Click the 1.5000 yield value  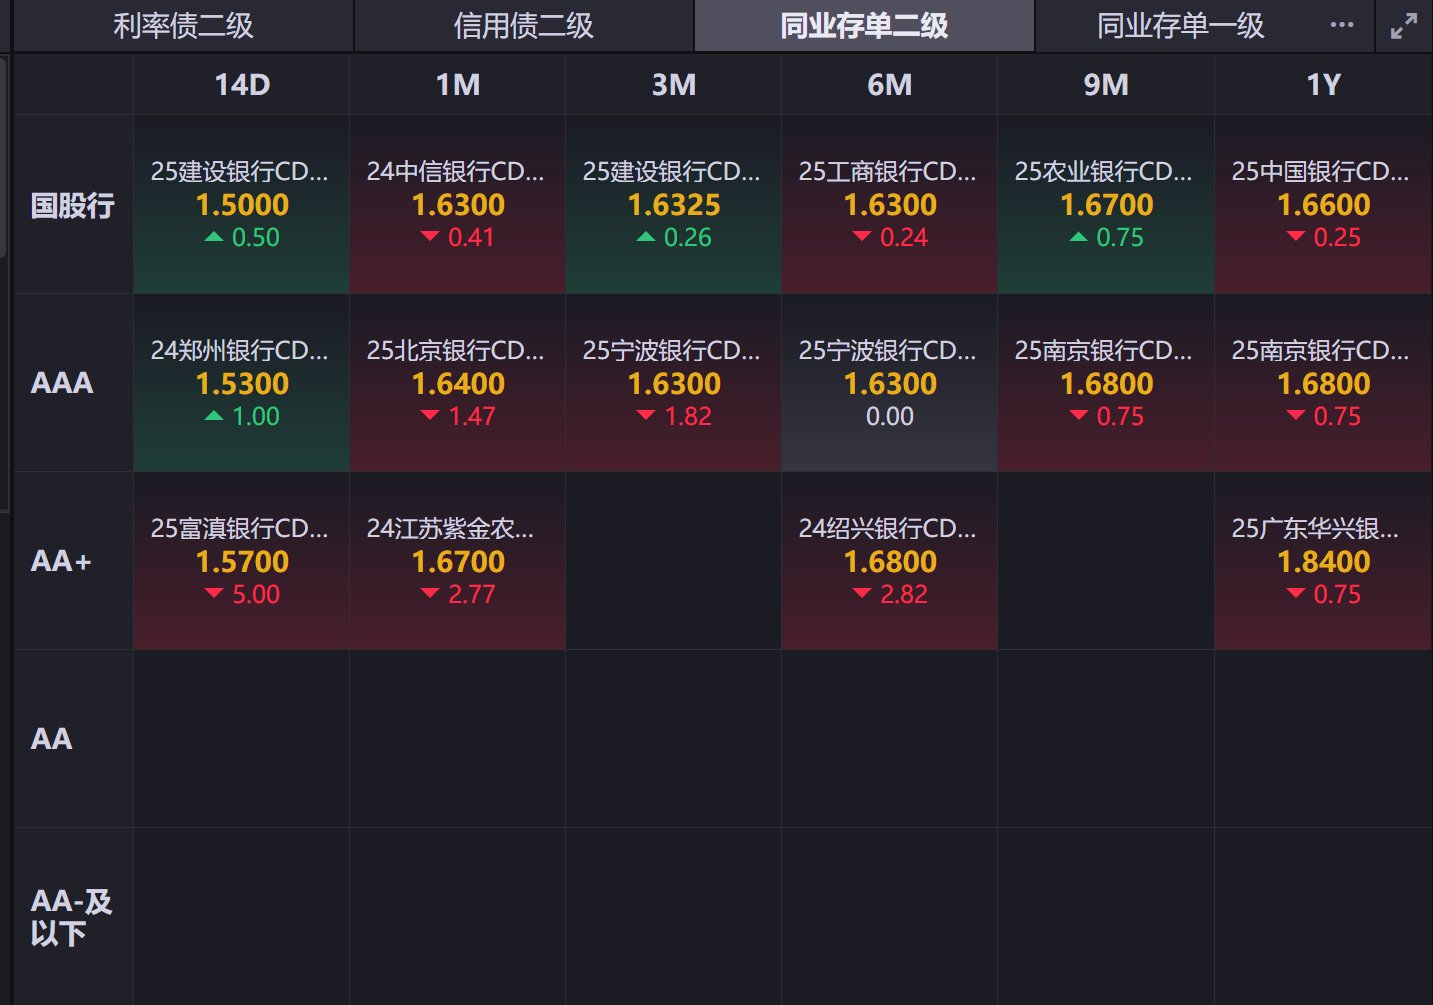242,205
